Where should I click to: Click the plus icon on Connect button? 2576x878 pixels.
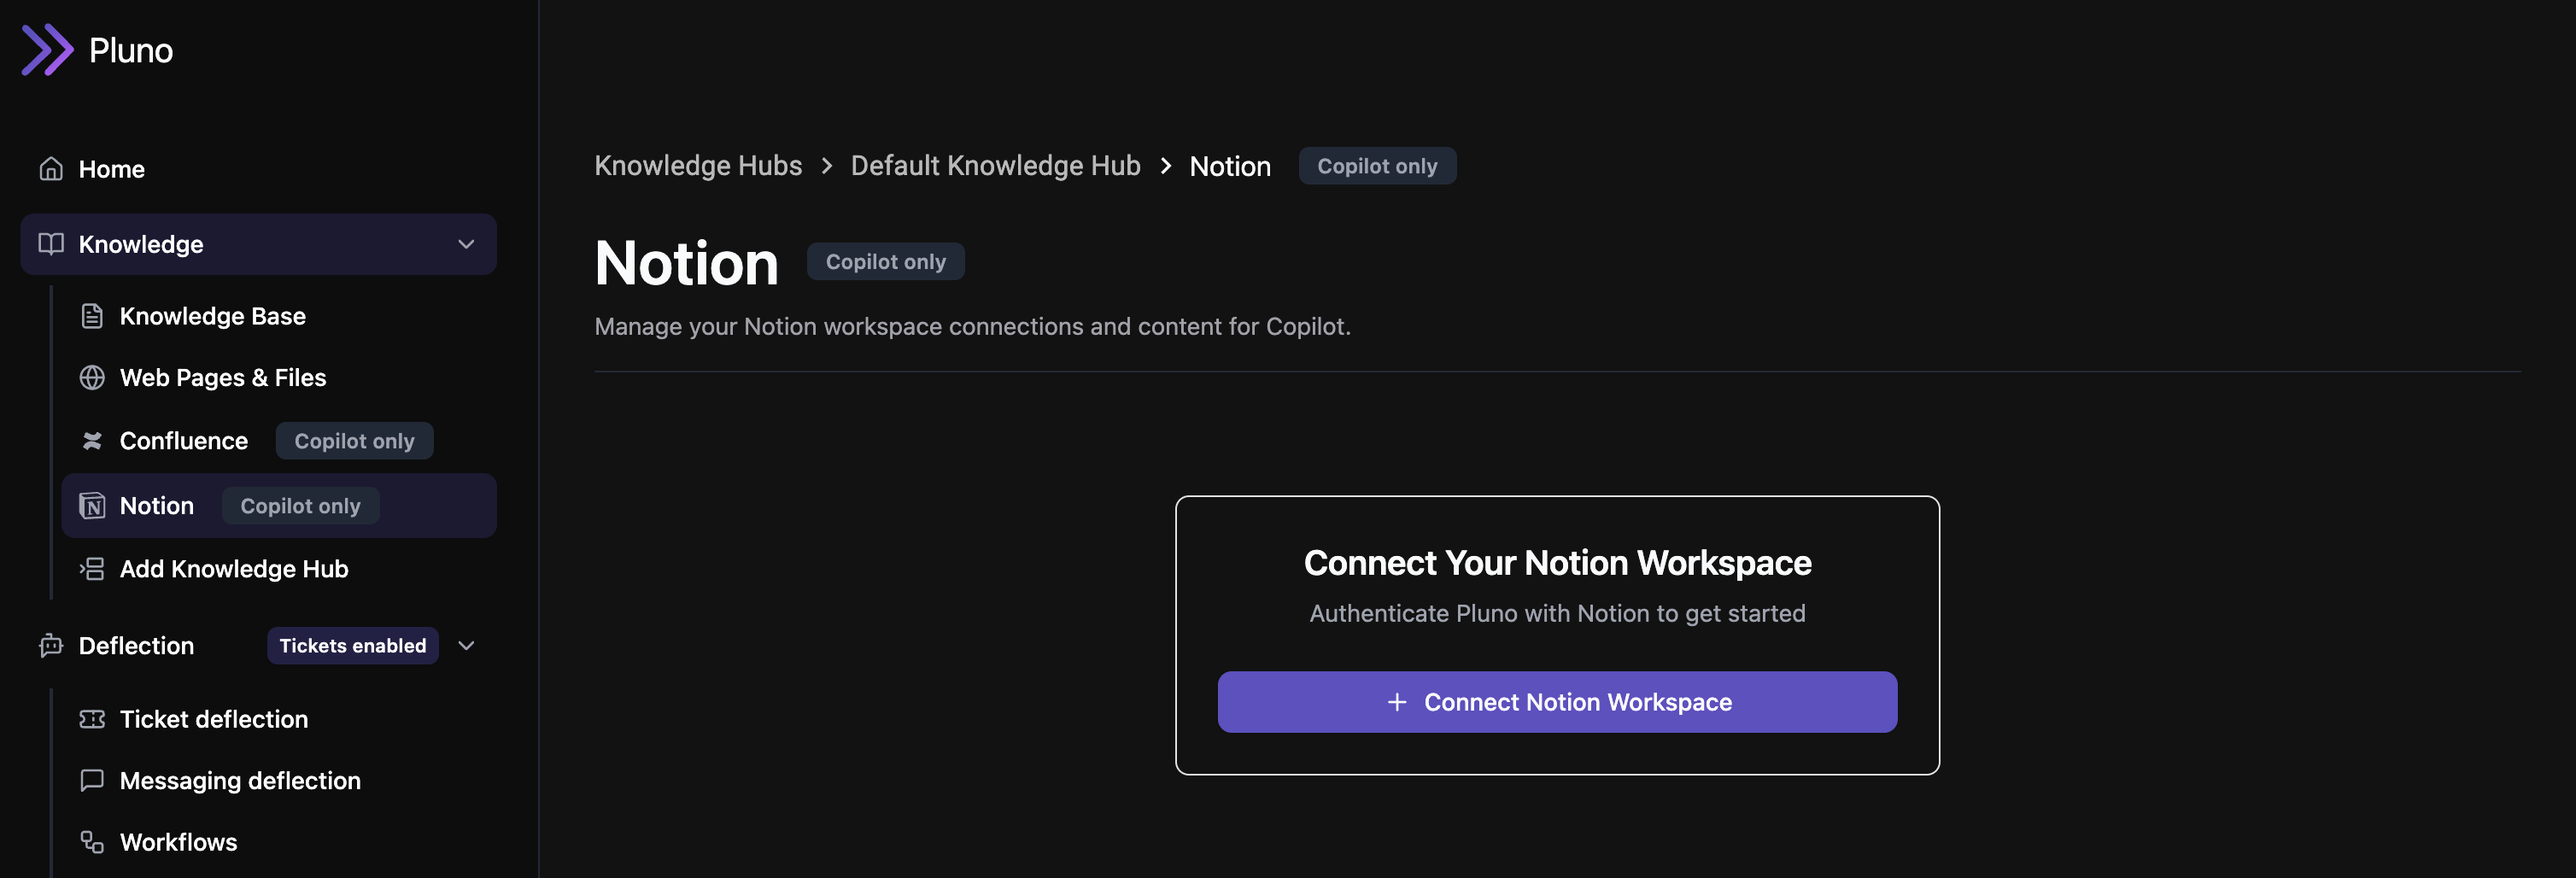click(x=1397, y=702)
